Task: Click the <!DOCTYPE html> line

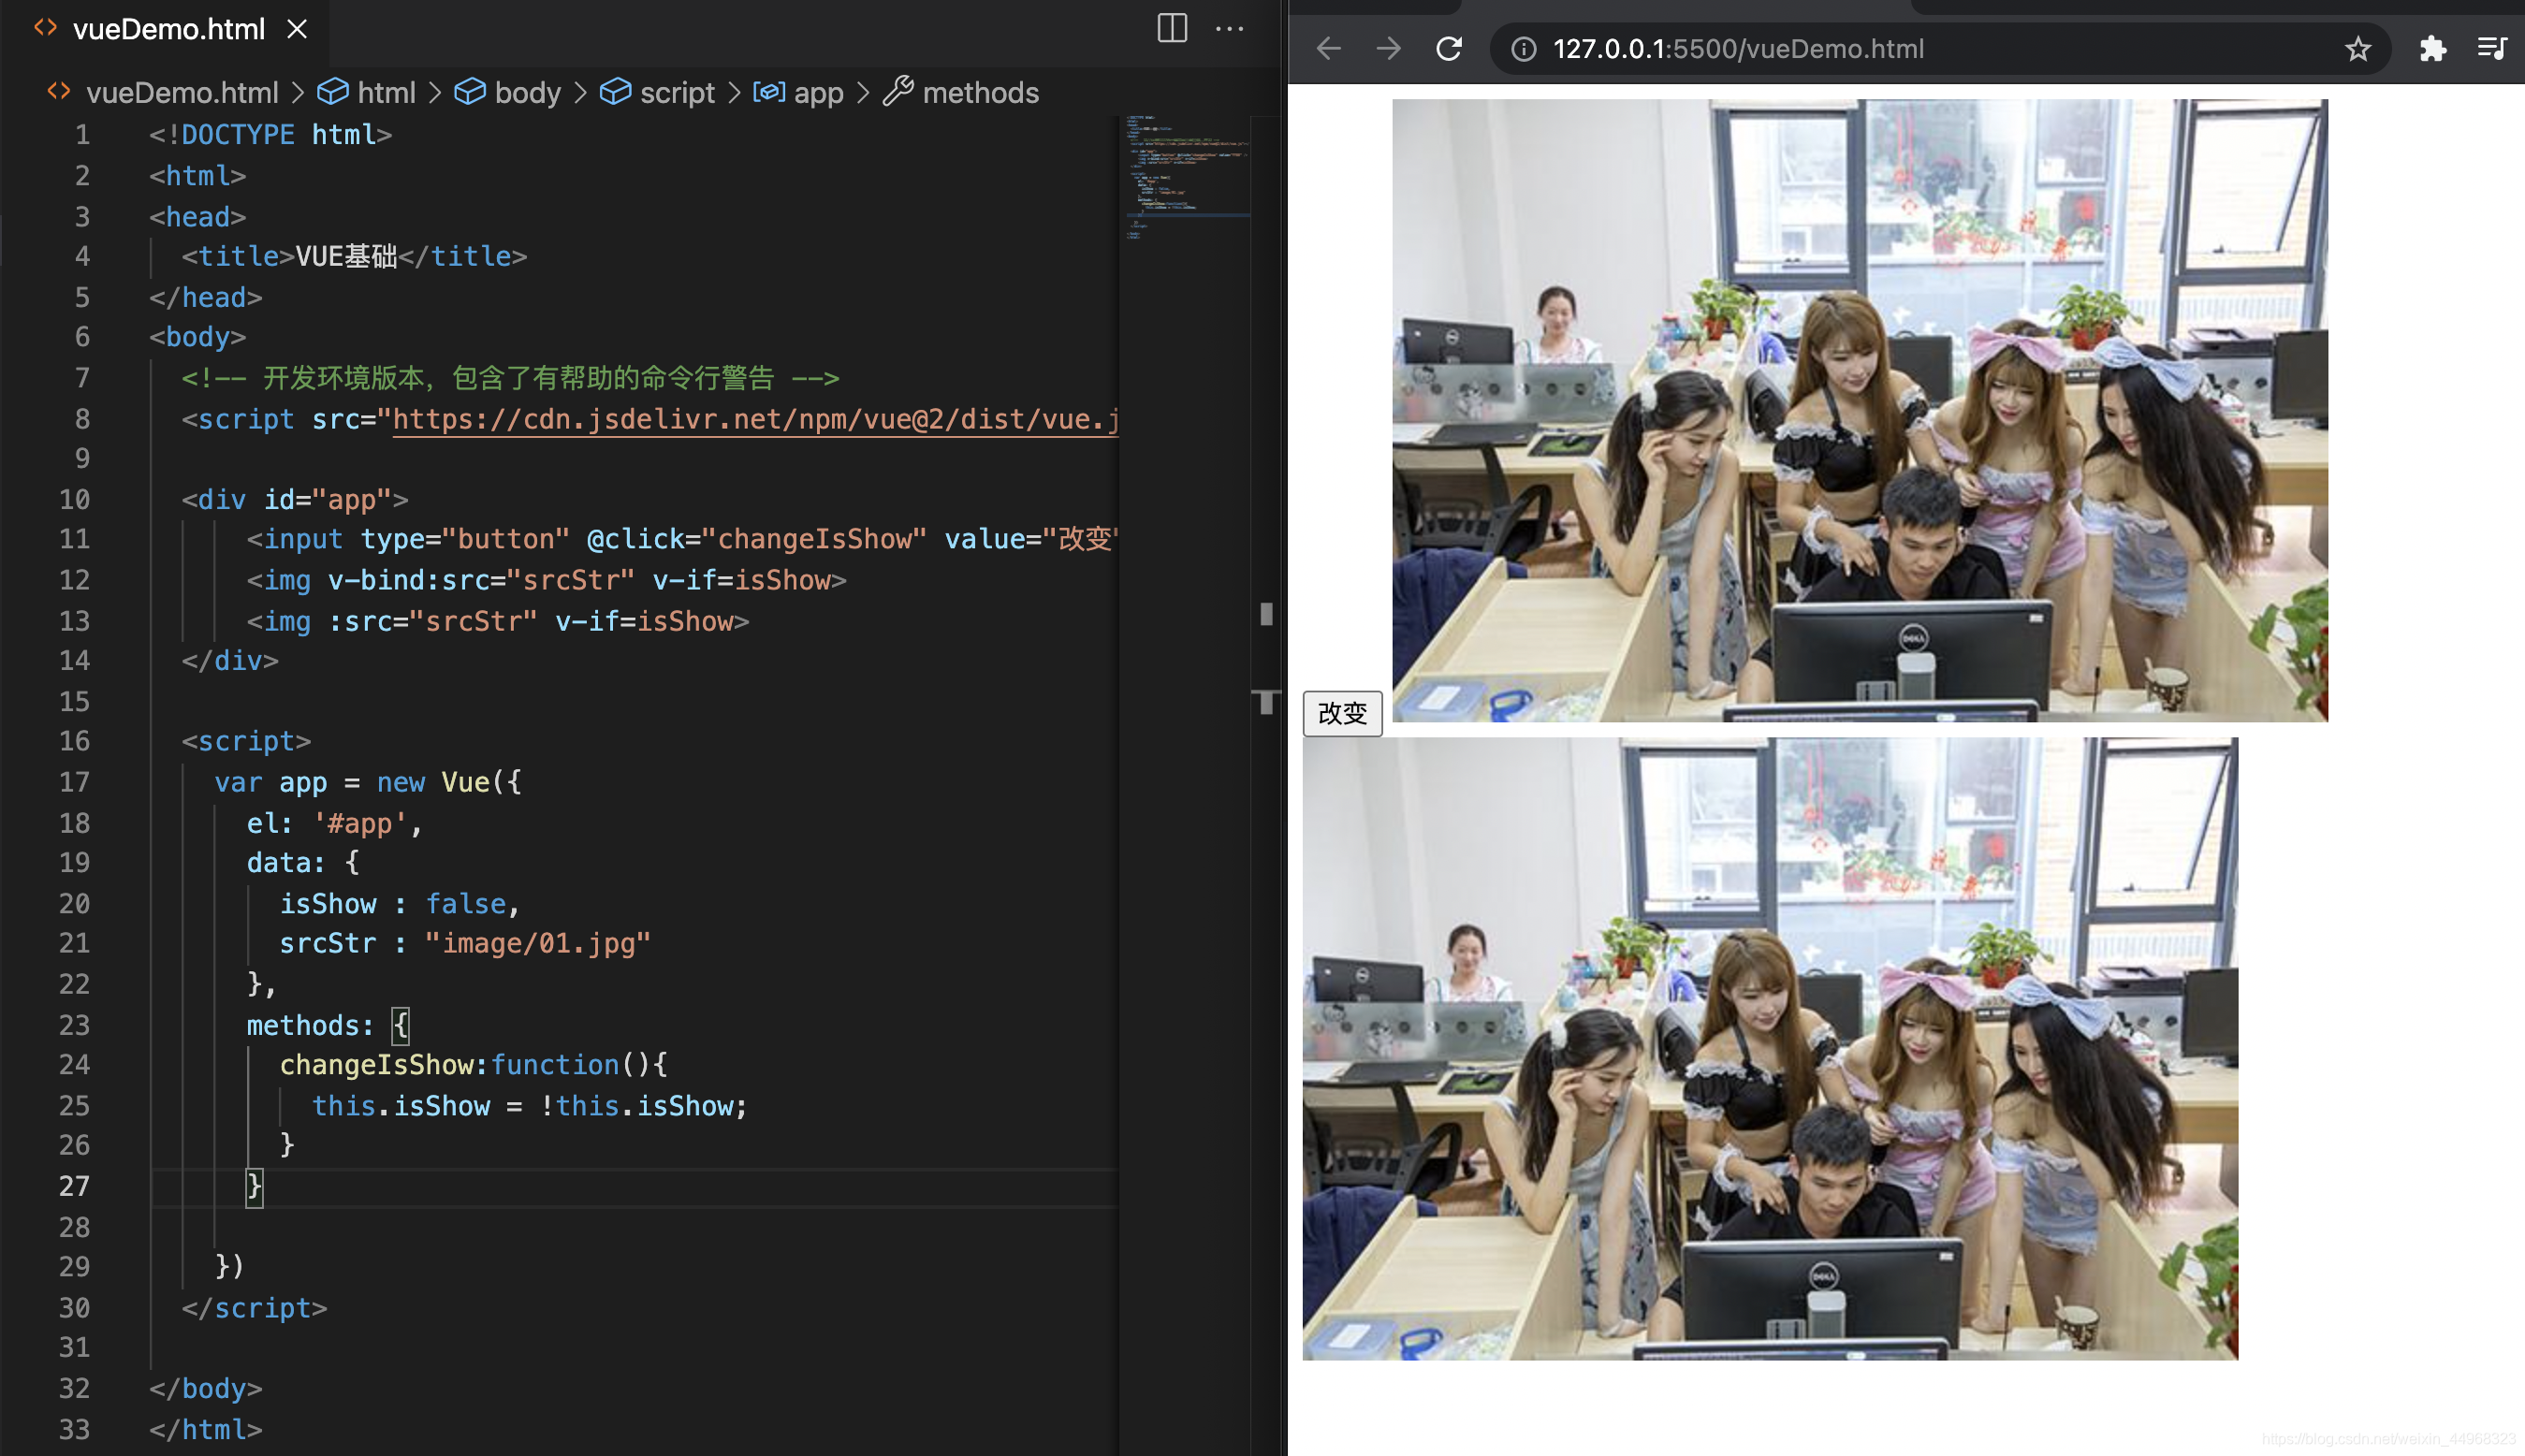Action: tap(270, 135)
